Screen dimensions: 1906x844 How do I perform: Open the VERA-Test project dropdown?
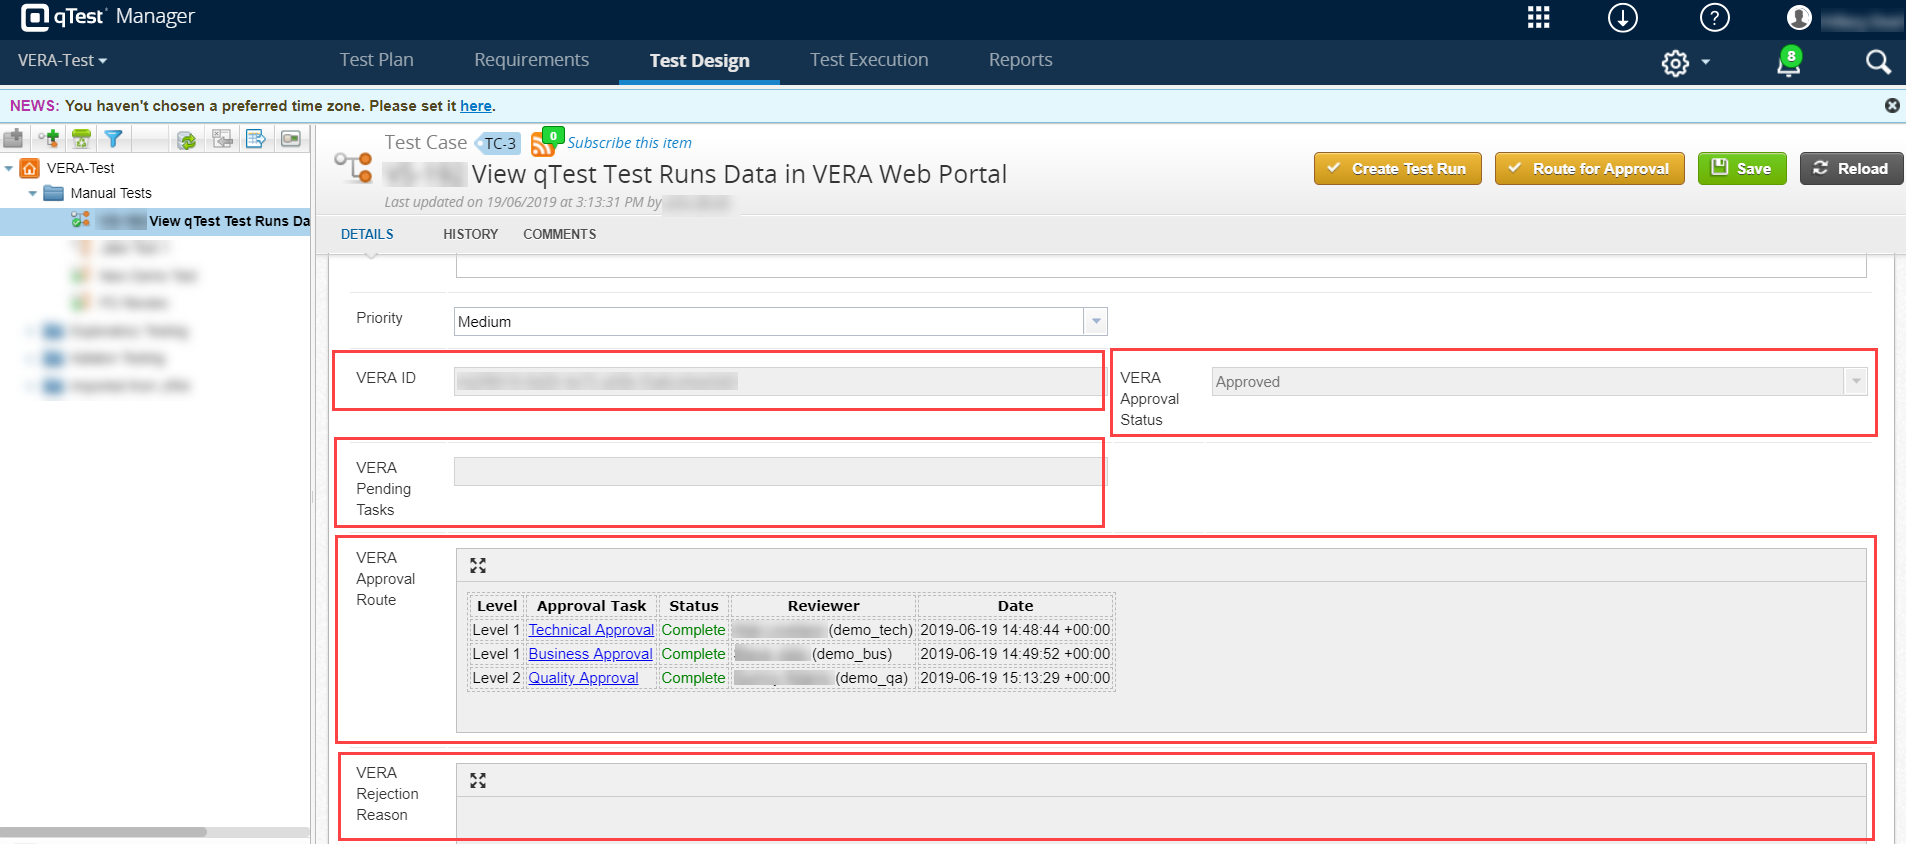pyautogui.click(x=62, y=61)
